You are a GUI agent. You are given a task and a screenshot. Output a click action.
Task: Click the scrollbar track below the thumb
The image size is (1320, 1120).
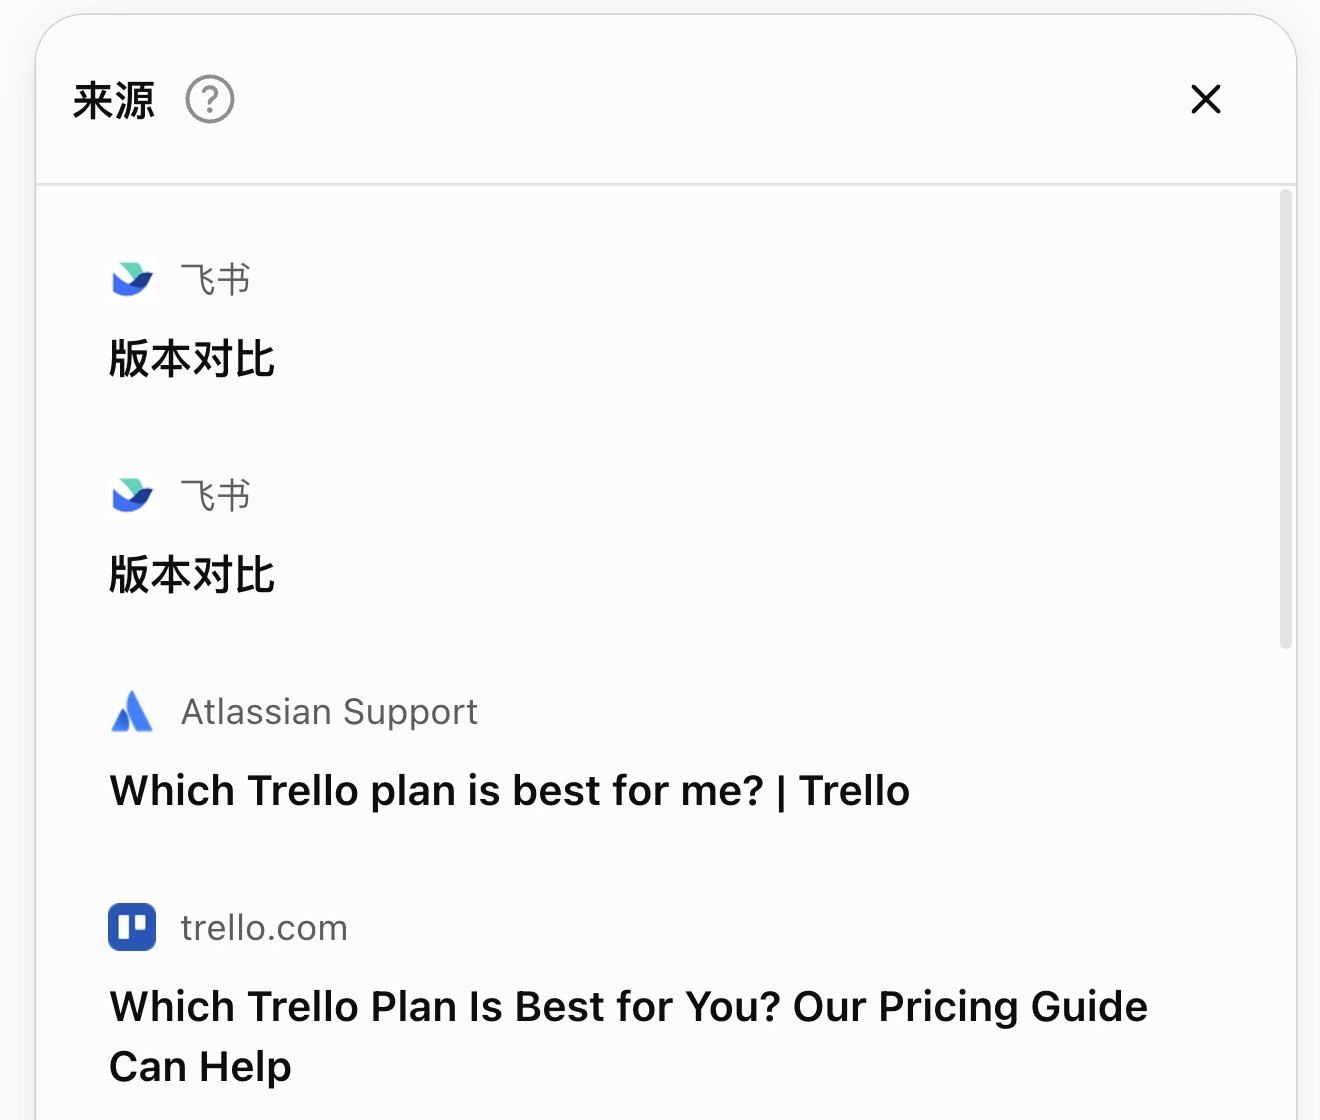coord(1286,880)
